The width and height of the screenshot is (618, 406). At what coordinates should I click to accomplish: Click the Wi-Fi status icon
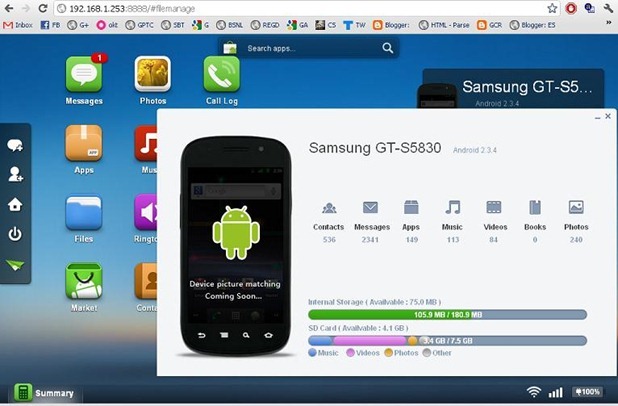coord(534,391)
